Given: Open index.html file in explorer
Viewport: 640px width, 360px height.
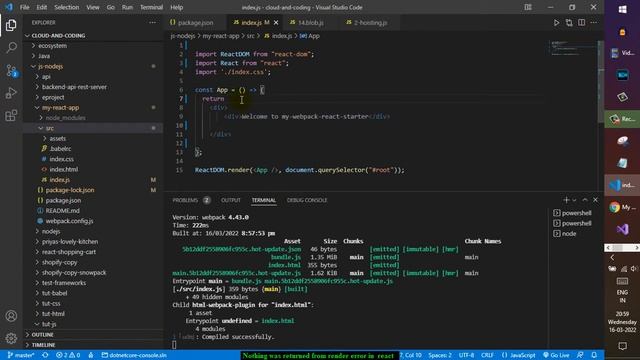Looking at the screenshot, I should tap(64, 169).
